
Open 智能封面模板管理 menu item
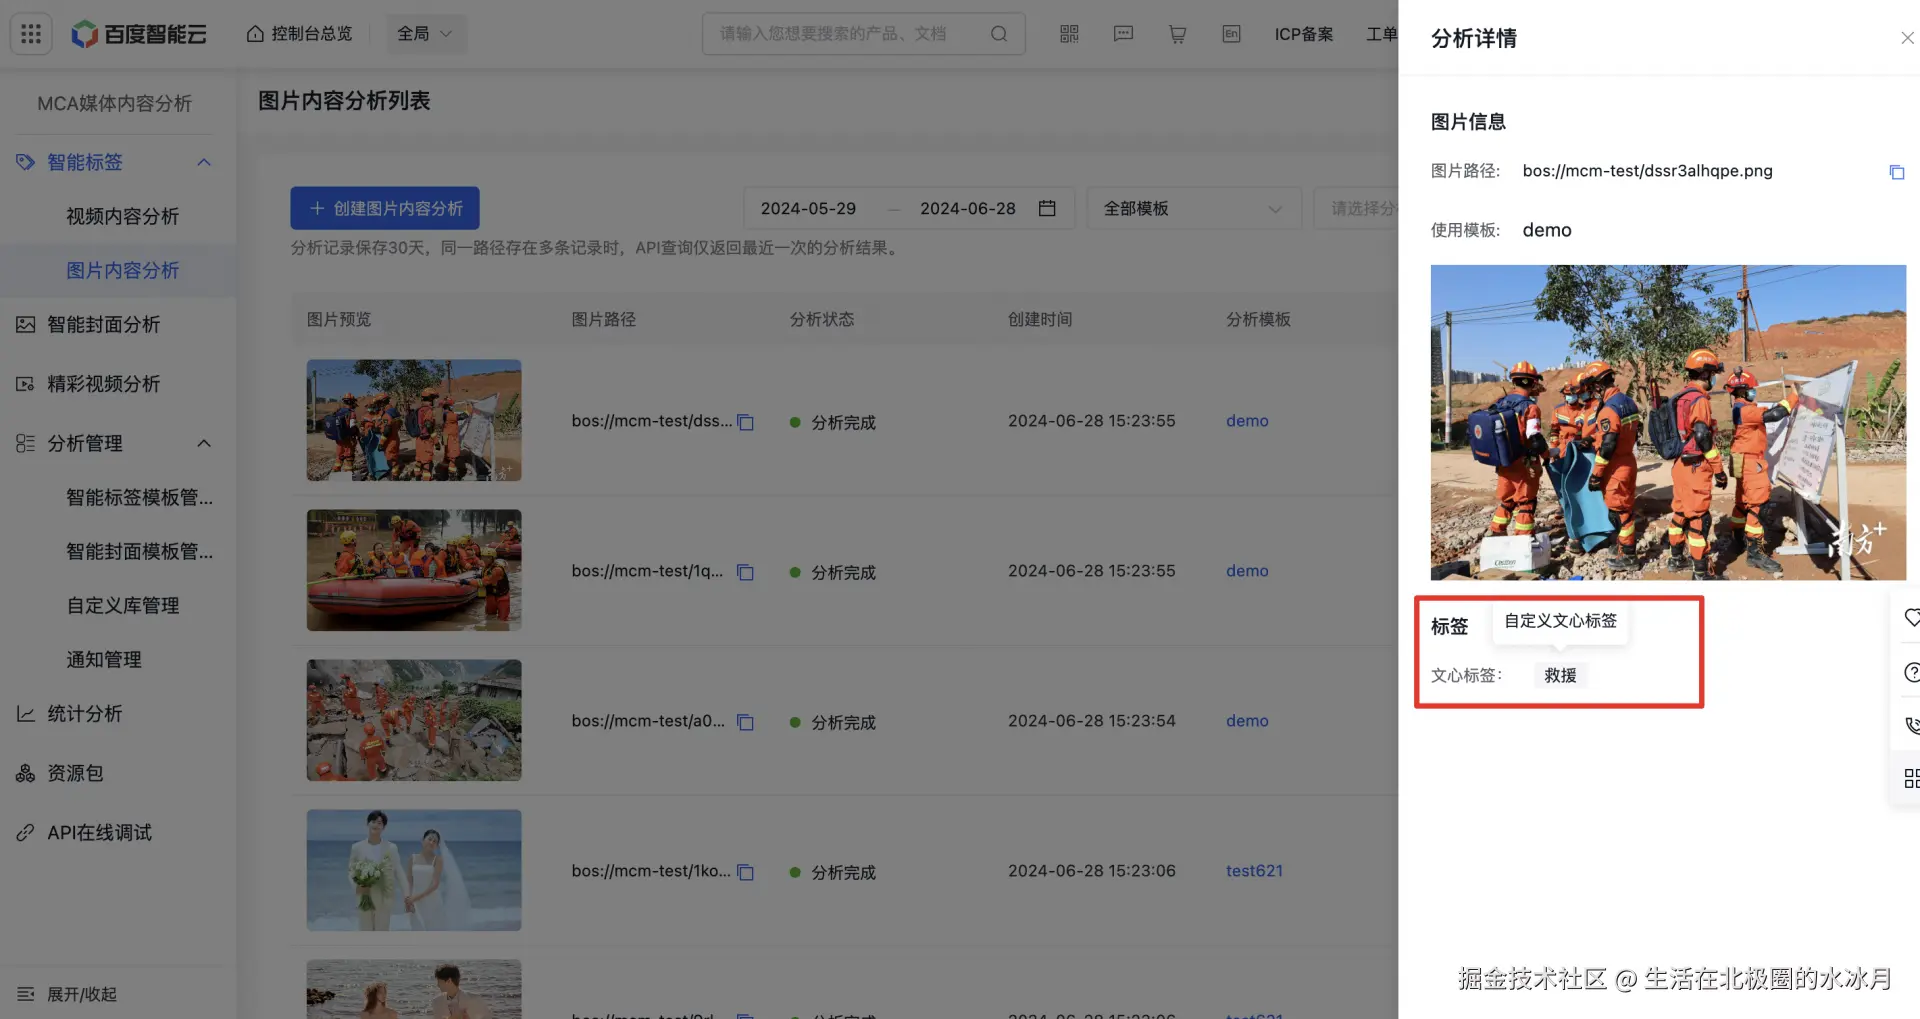pyautogui.click(x=140, y=551)
